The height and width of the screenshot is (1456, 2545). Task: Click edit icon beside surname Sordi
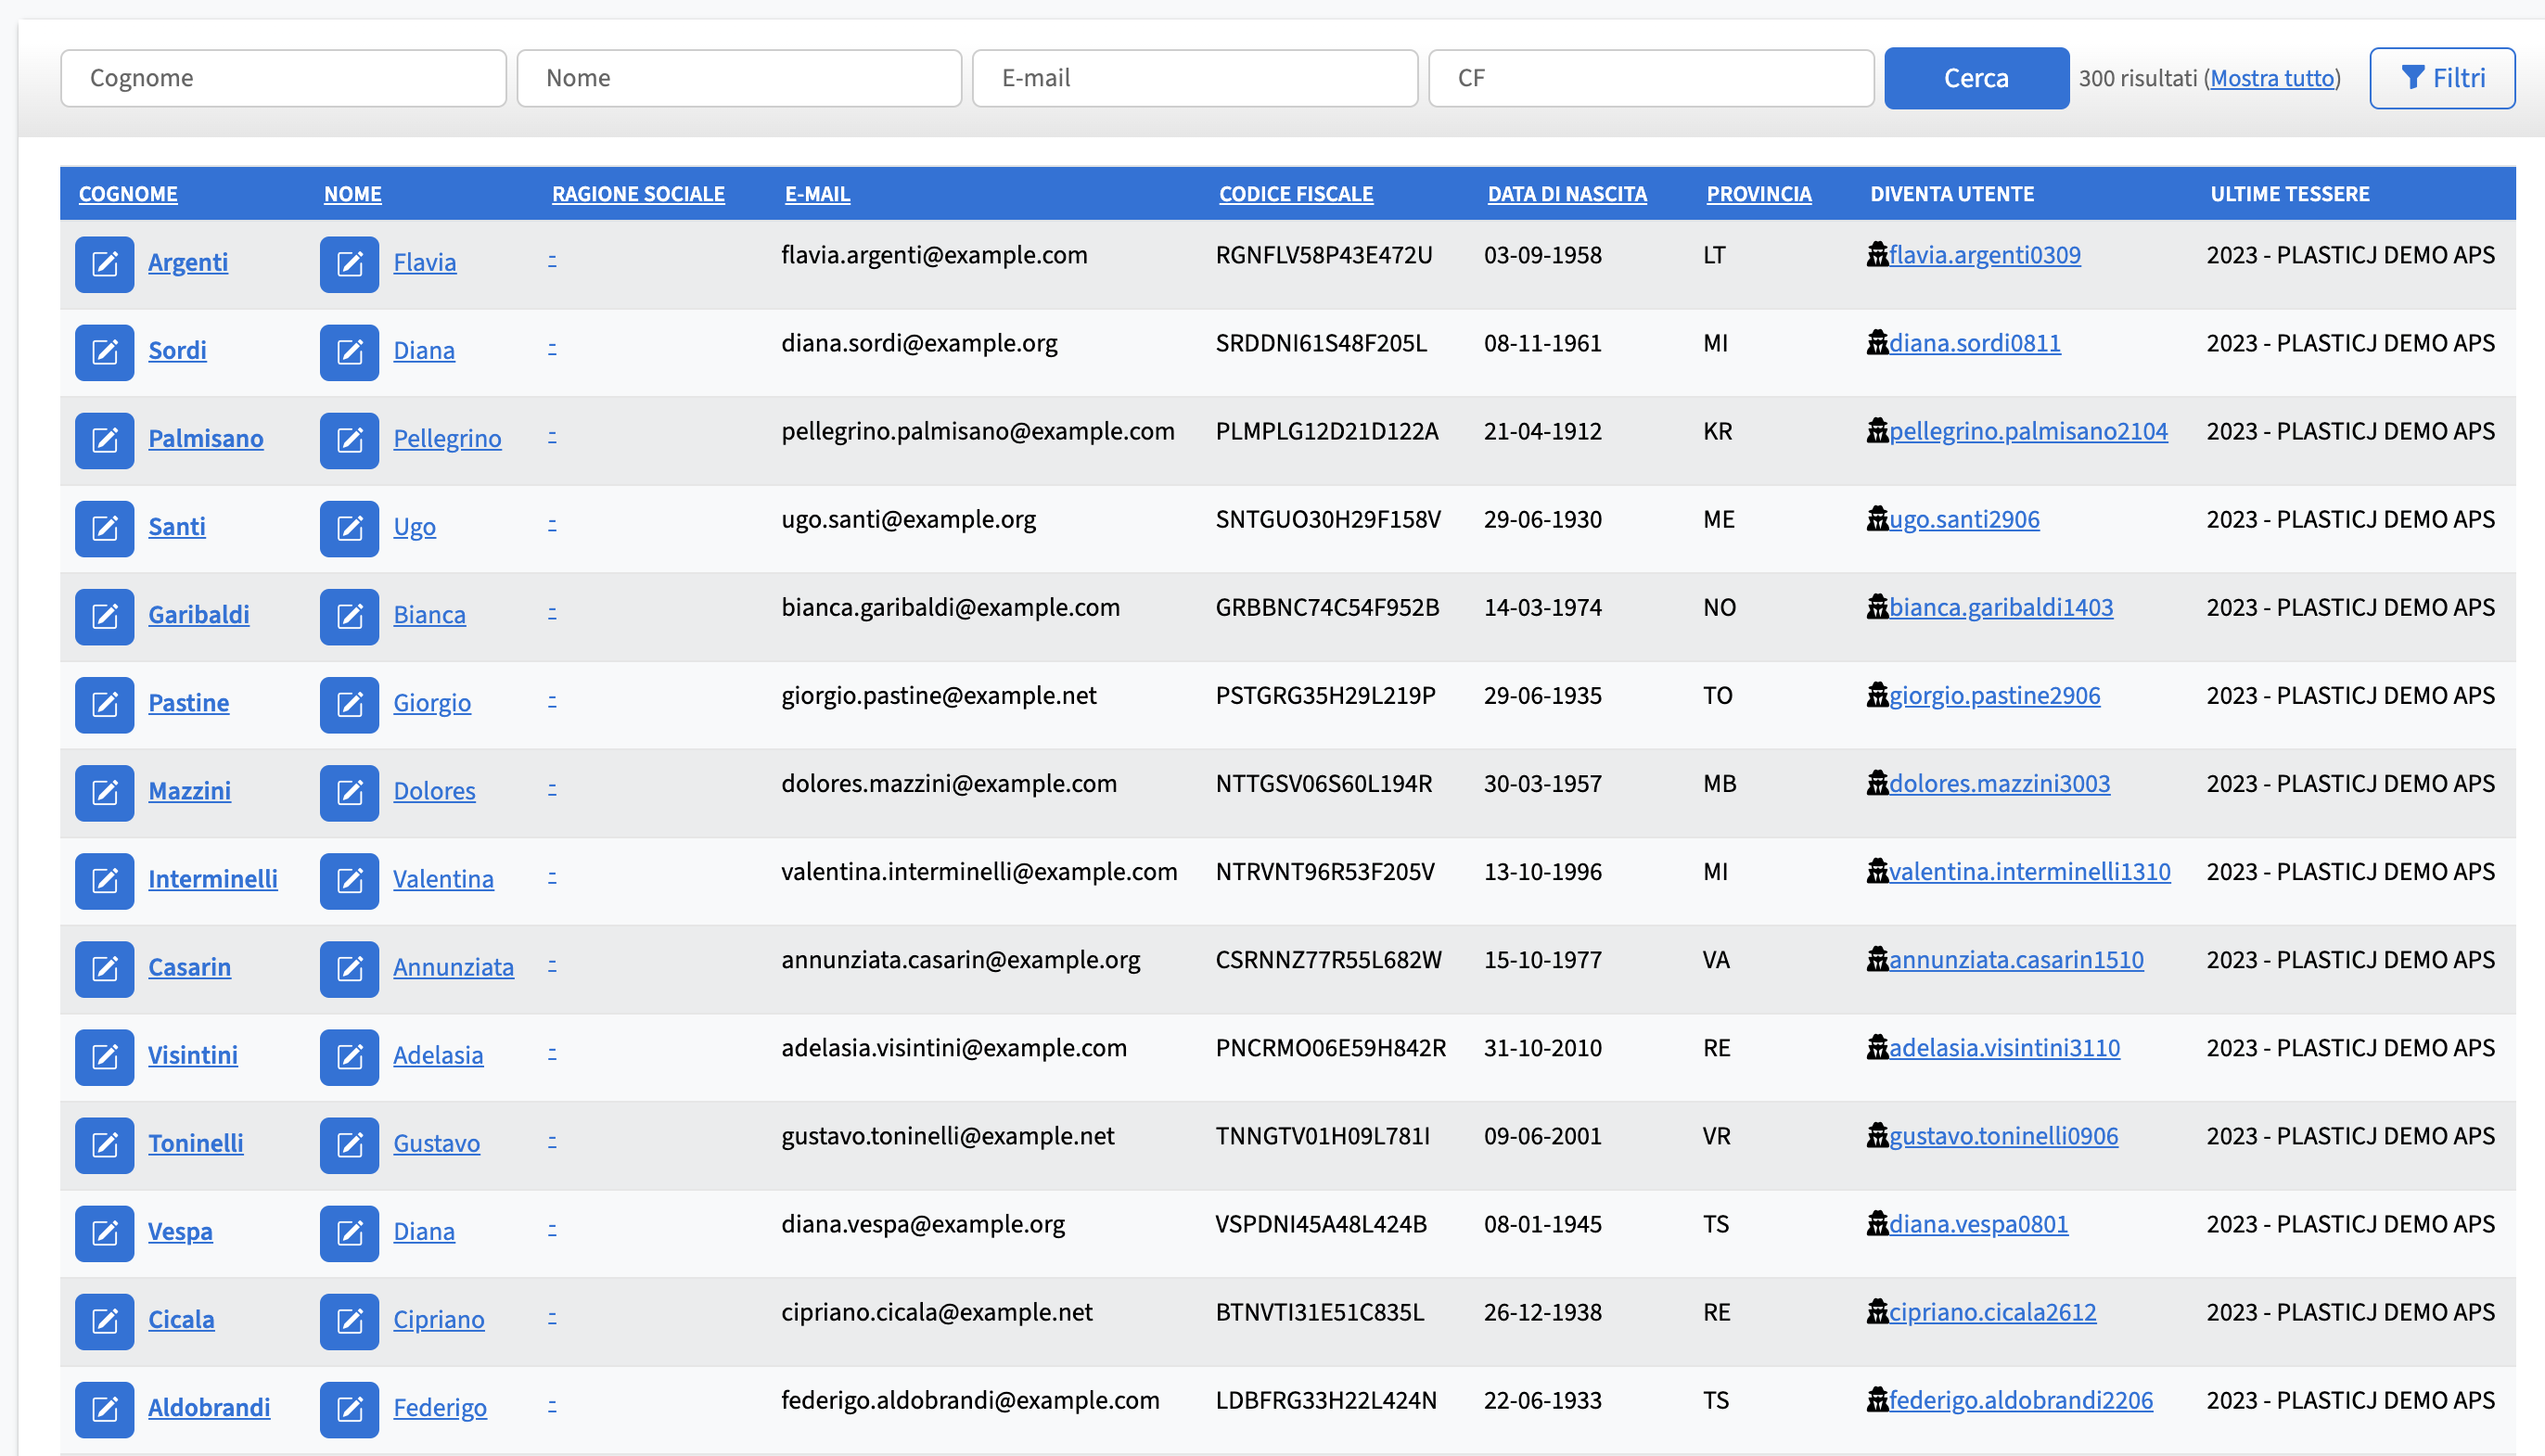(105, 352)
